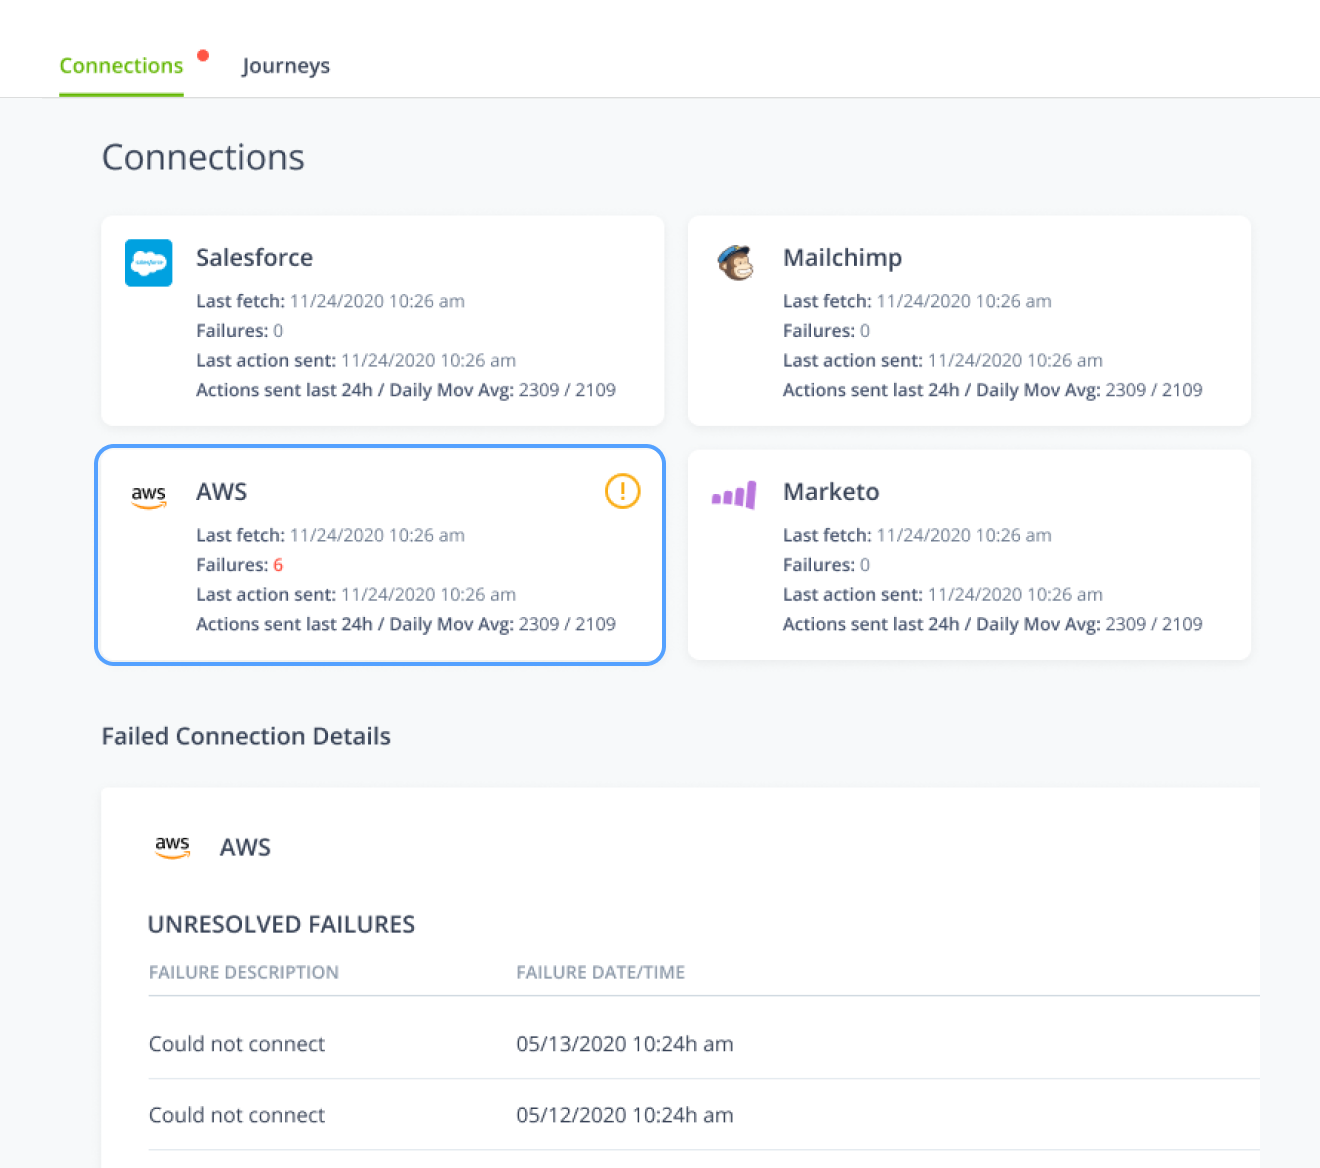
Task: Click the Connections page heading
Action: pyautogui.click(x=203, y=157)
